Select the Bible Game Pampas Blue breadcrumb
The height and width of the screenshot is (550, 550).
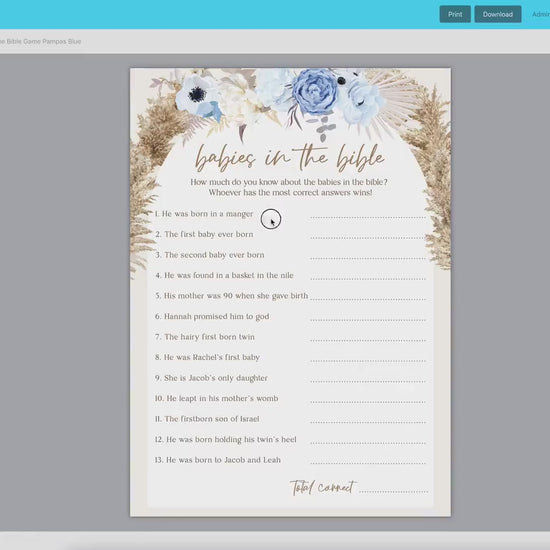[40, 41]
